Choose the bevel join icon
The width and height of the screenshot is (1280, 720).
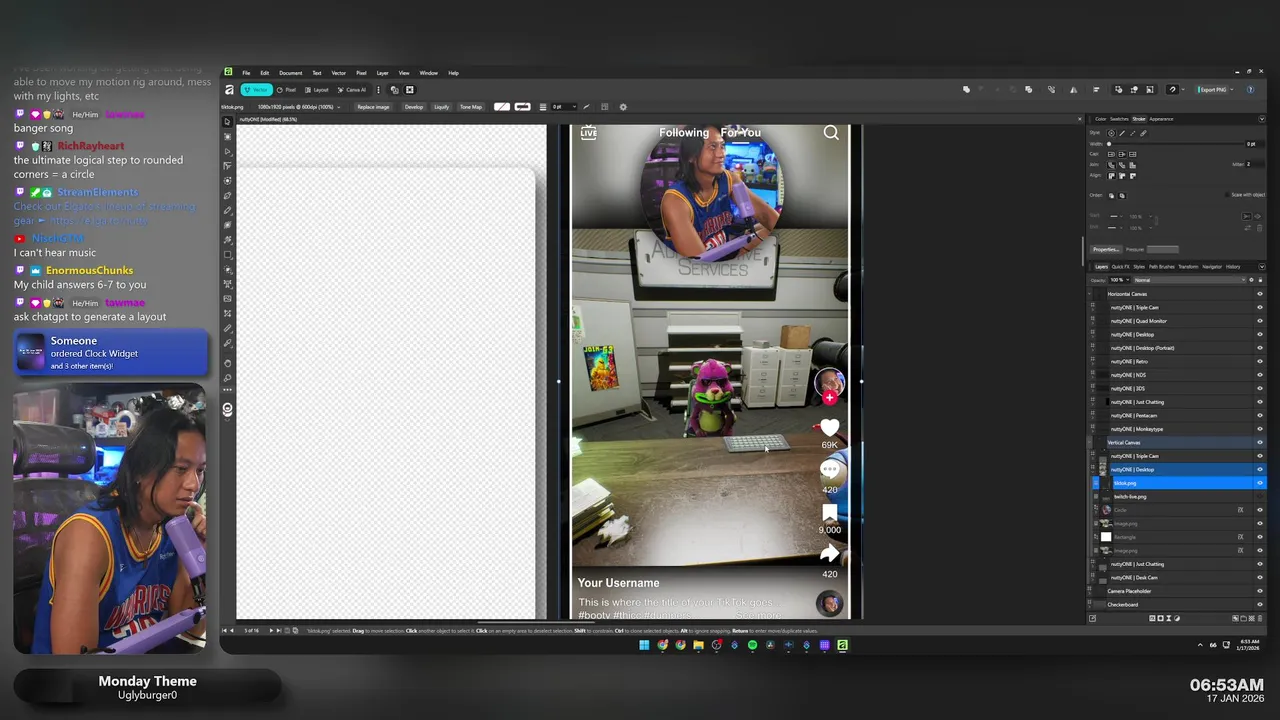[1122, 165]
